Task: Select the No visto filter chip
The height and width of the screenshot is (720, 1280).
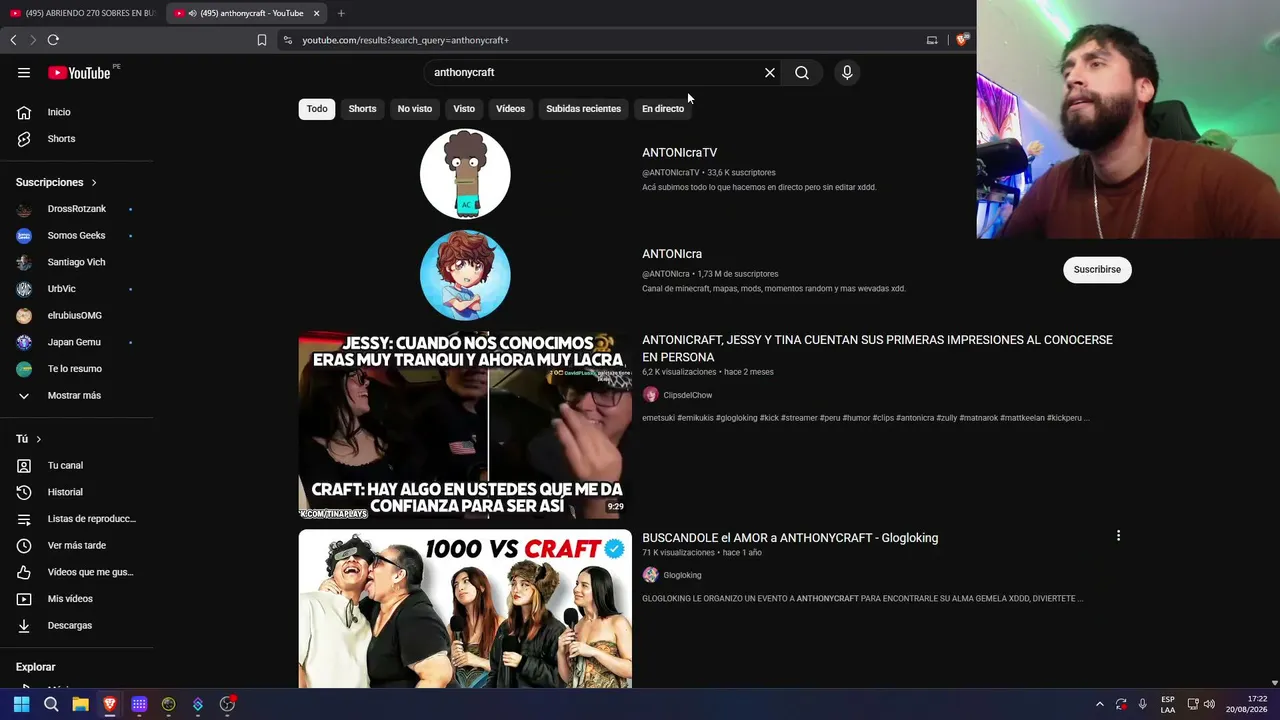Action: (x=415, y=109)
